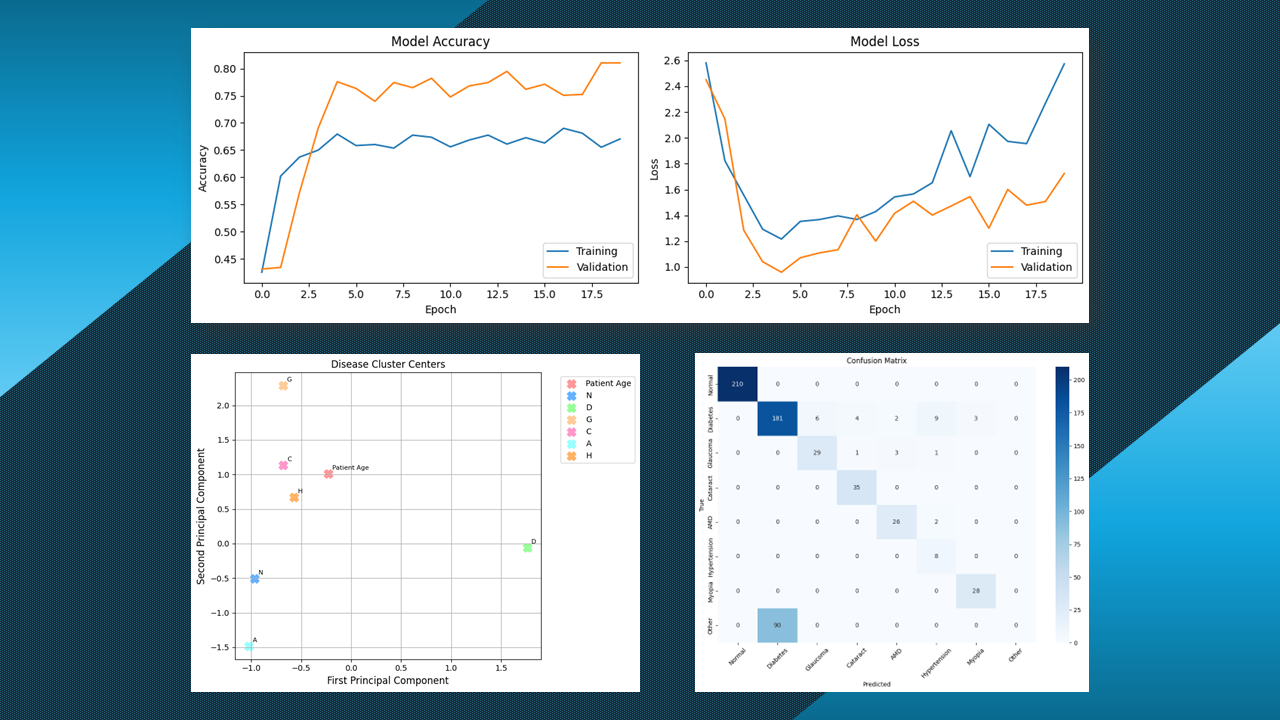The height and width of the screenshot is (720, 1280).
Task: Click Patient Age marker icon in cluster legend
Action: click(x=572, y=383)
